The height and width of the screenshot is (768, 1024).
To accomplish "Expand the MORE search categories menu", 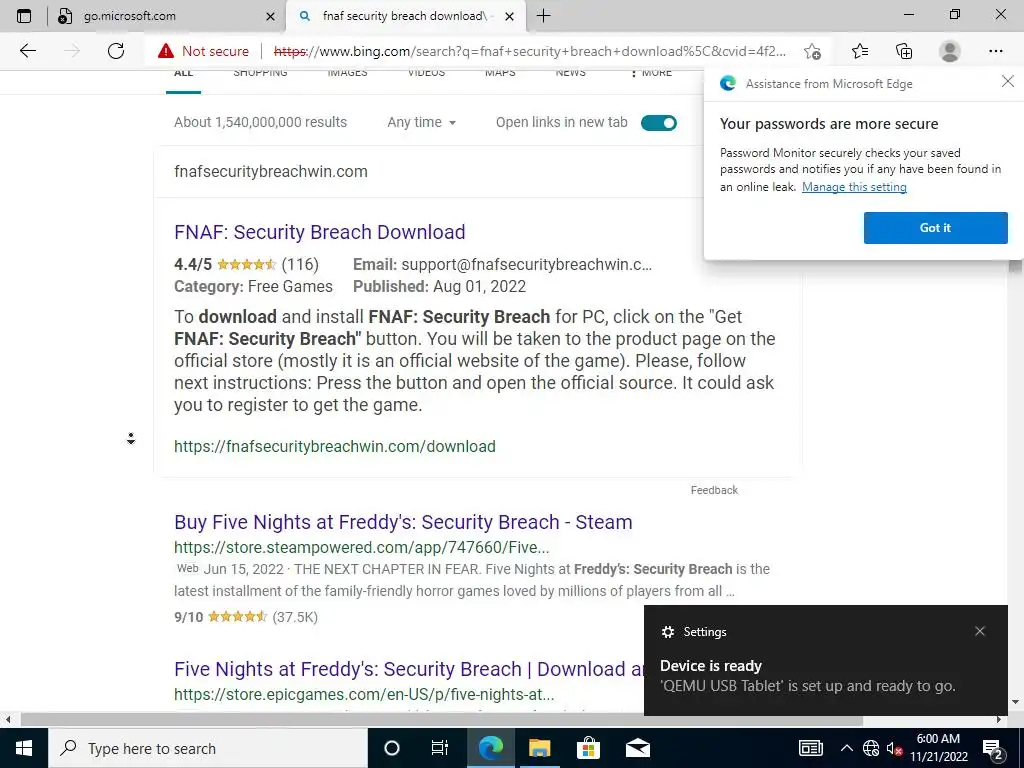I will point(650,72).
